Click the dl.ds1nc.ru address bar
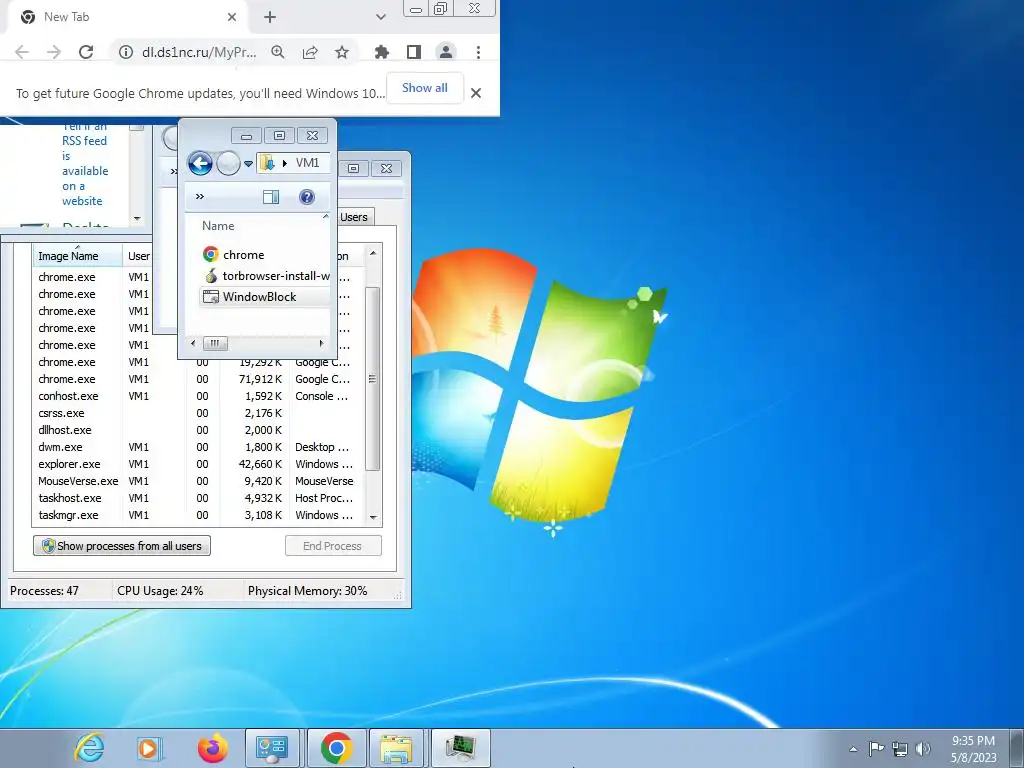Viewport: 1024px width, 768px height. pyautogui.click(x=199, y=52)
